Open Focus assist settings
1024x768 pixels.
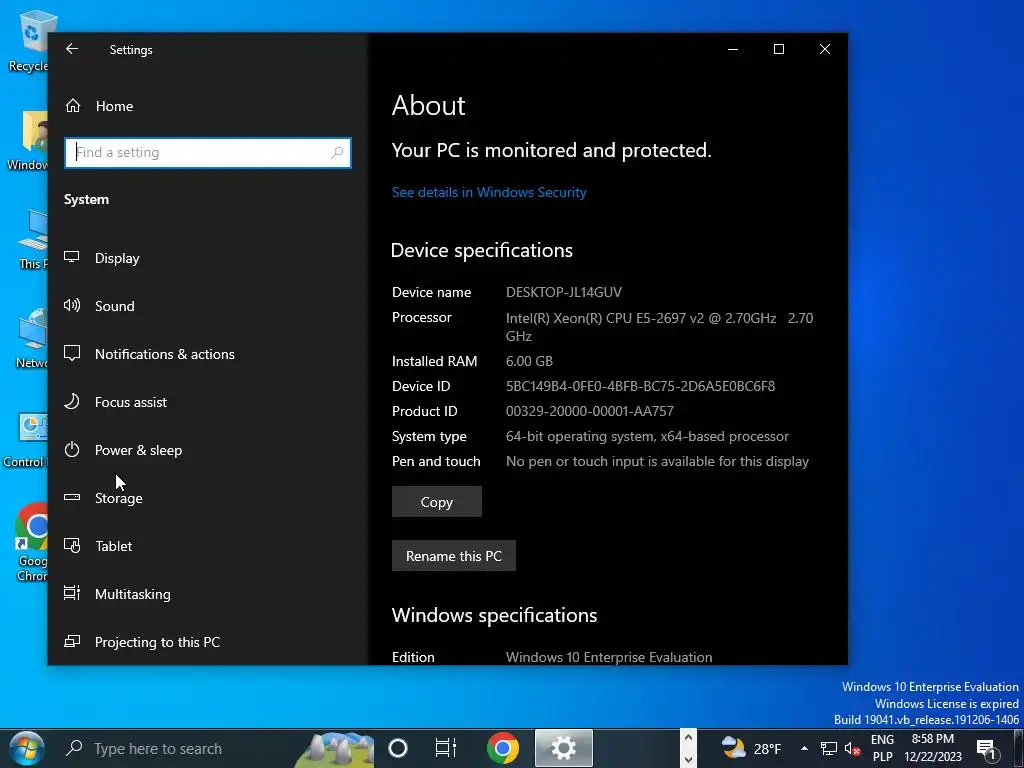(207, 402)
